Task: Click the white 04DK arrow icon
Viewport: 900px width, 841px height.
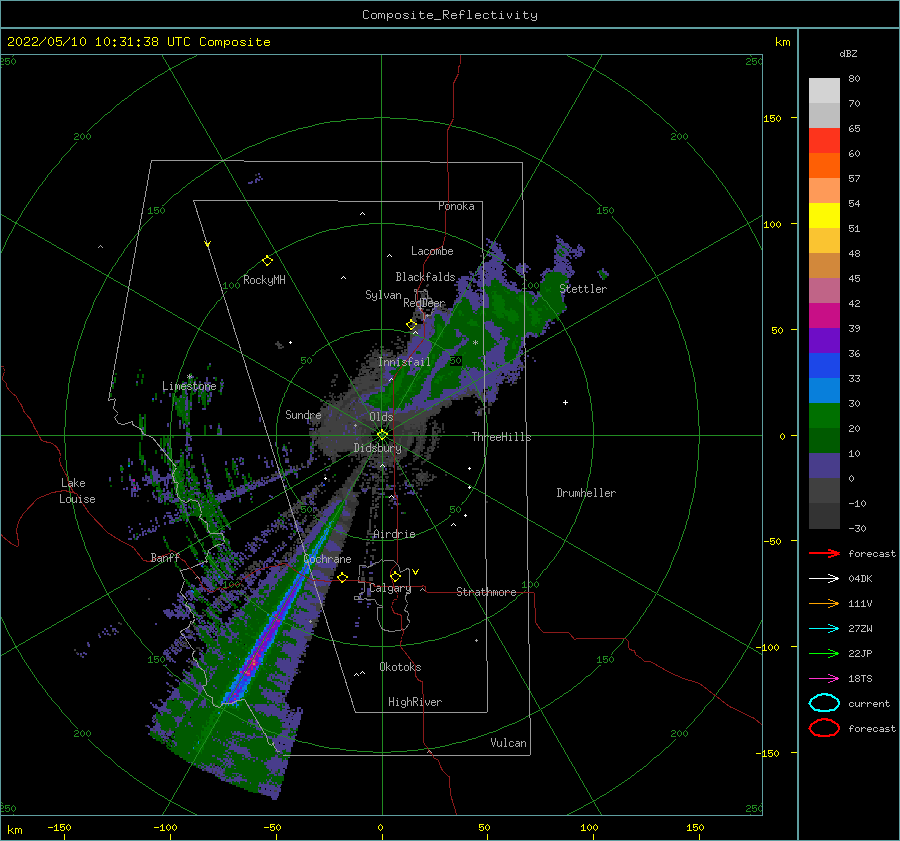Action: 824,578
